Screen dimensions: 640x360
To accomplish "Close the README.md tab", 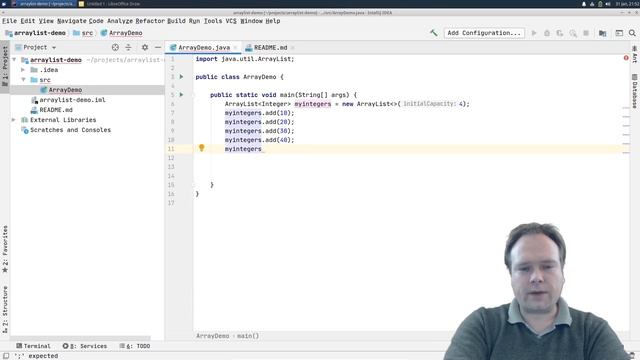I will click(x=293, y=48).
